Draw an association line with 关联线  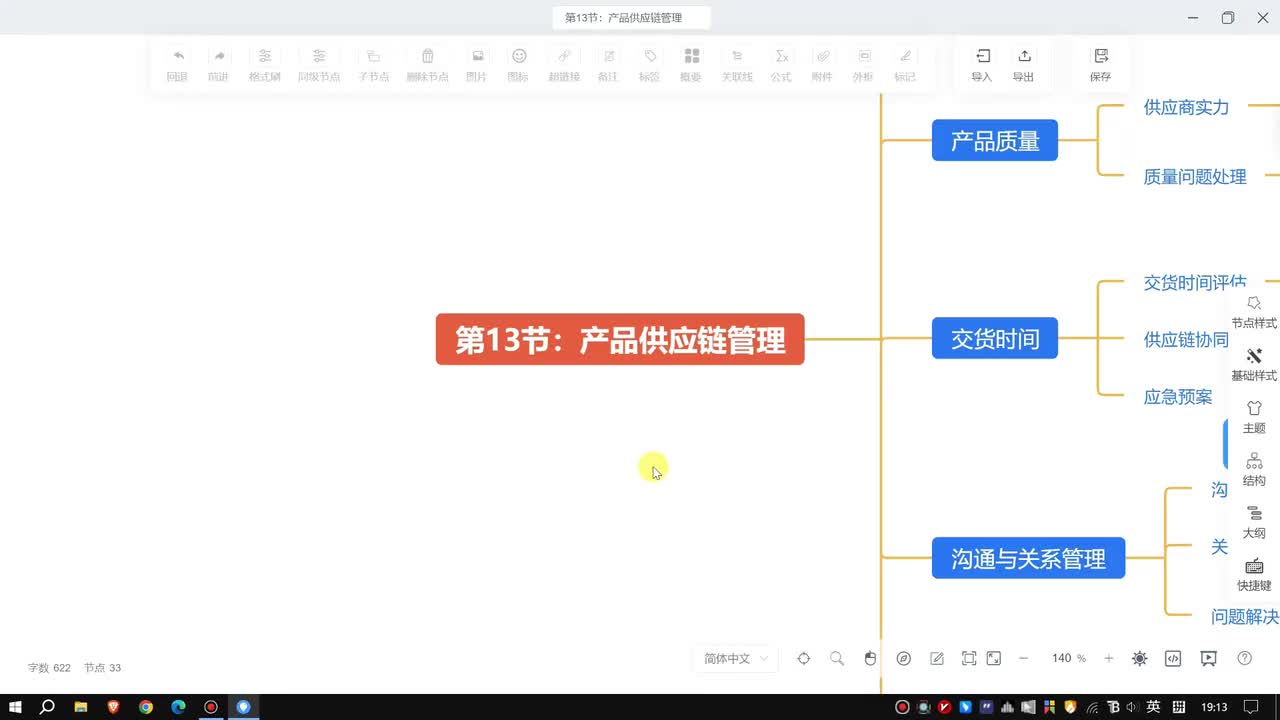[737, 64]
